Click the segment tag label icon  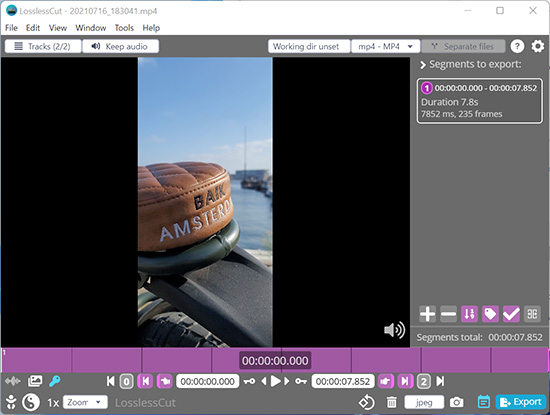pyautogui.click(x=490, y=314)
